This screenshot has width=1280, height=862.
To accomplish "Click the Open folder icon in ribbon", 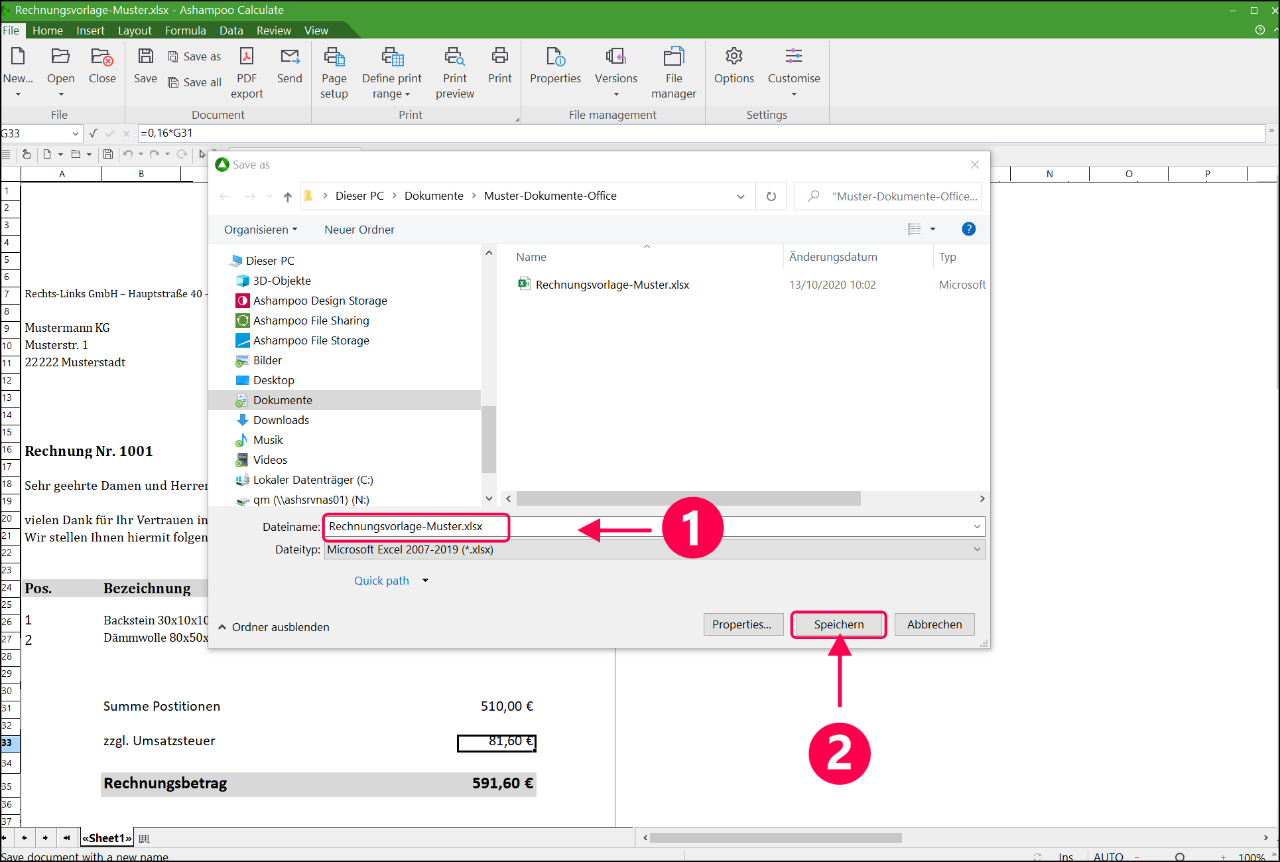I will pyautogui.click(x=60, y=56).
